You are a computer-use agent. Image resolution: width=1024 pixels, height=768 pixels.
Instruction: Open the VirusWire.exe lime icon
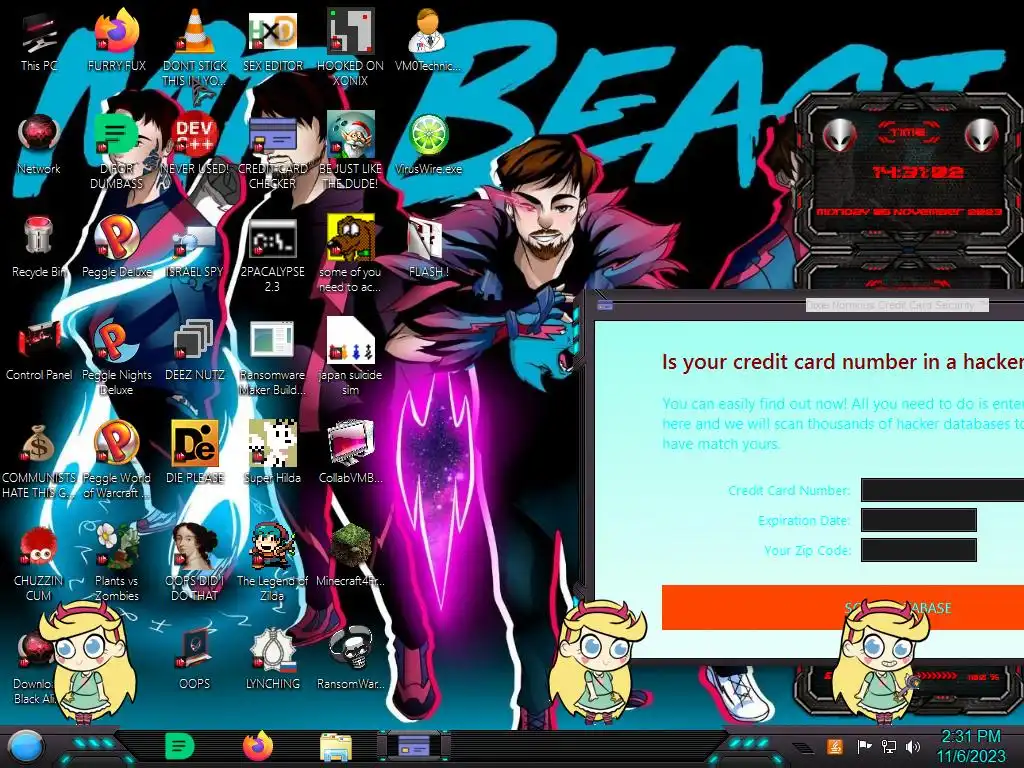click(x=428, y=144)
